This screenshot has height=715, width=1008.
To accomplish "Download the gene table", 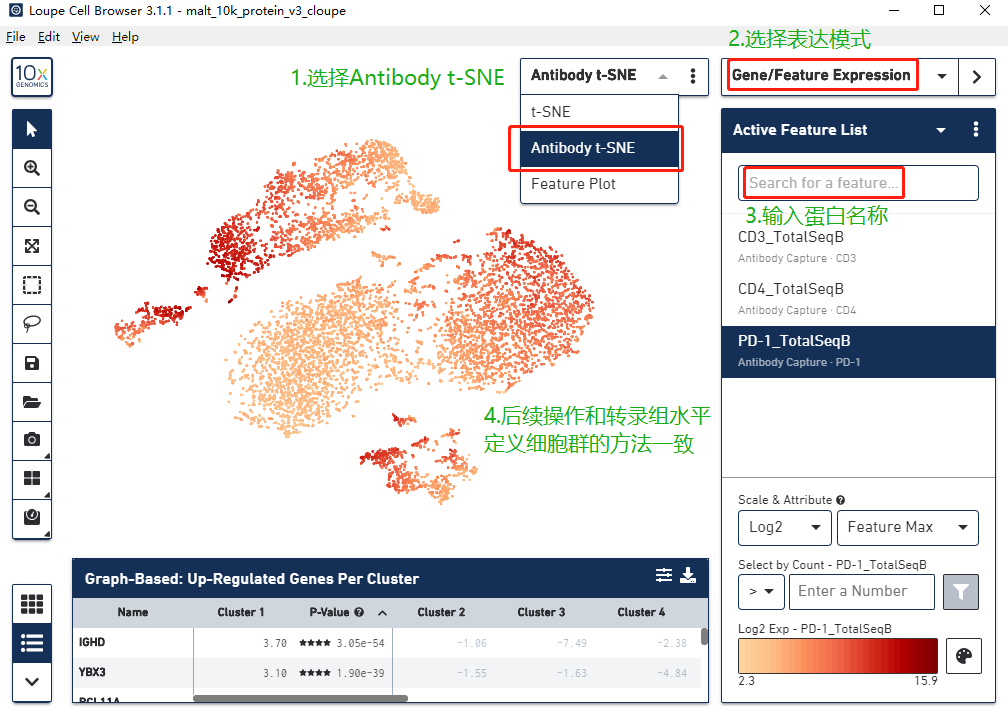I will point(688,575).
